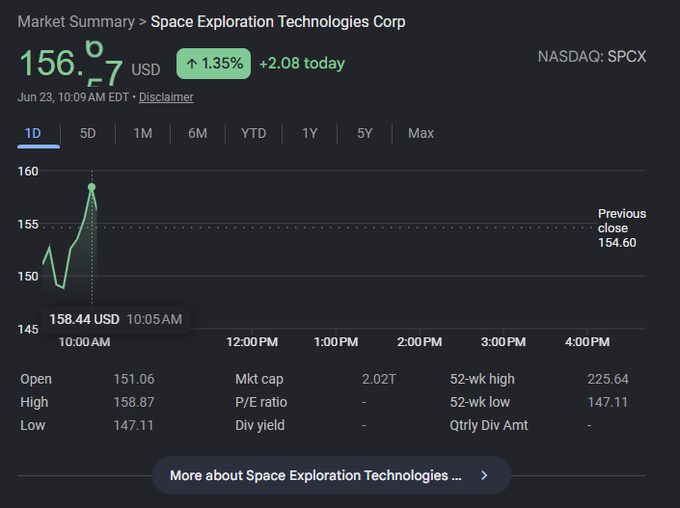This screenshot has height=508, width=680.
Task: Click the Low value 147.11
Action: click(x=134, y=425)
